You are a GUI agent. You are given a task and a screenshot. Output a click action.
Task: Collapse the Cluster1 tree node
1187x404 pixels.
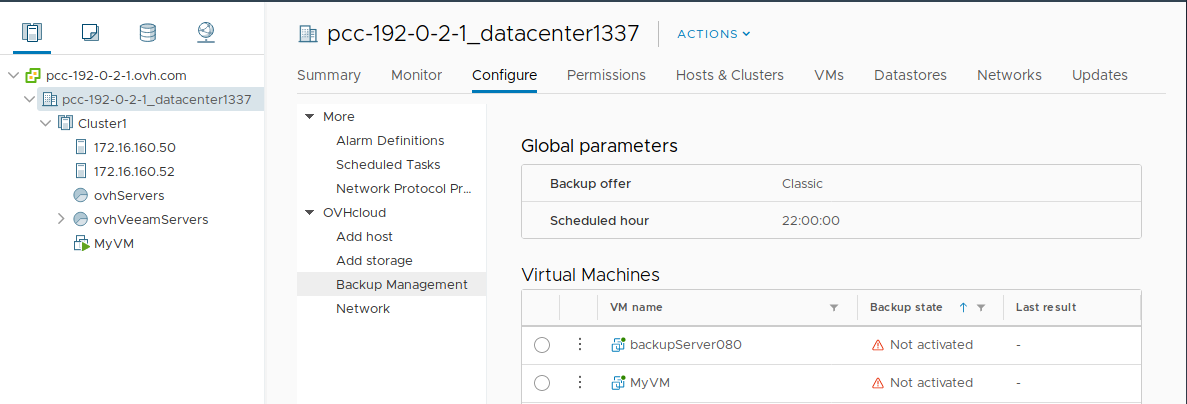tap(45, 123)
